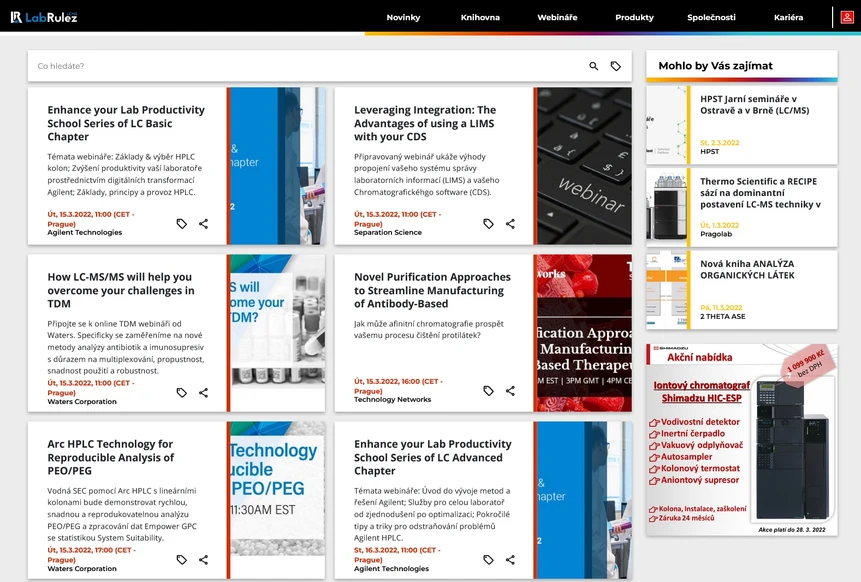This screenshot has height=582, width=861.
Task: Click the LabRulez logo
Action: (x=44, y=17)
